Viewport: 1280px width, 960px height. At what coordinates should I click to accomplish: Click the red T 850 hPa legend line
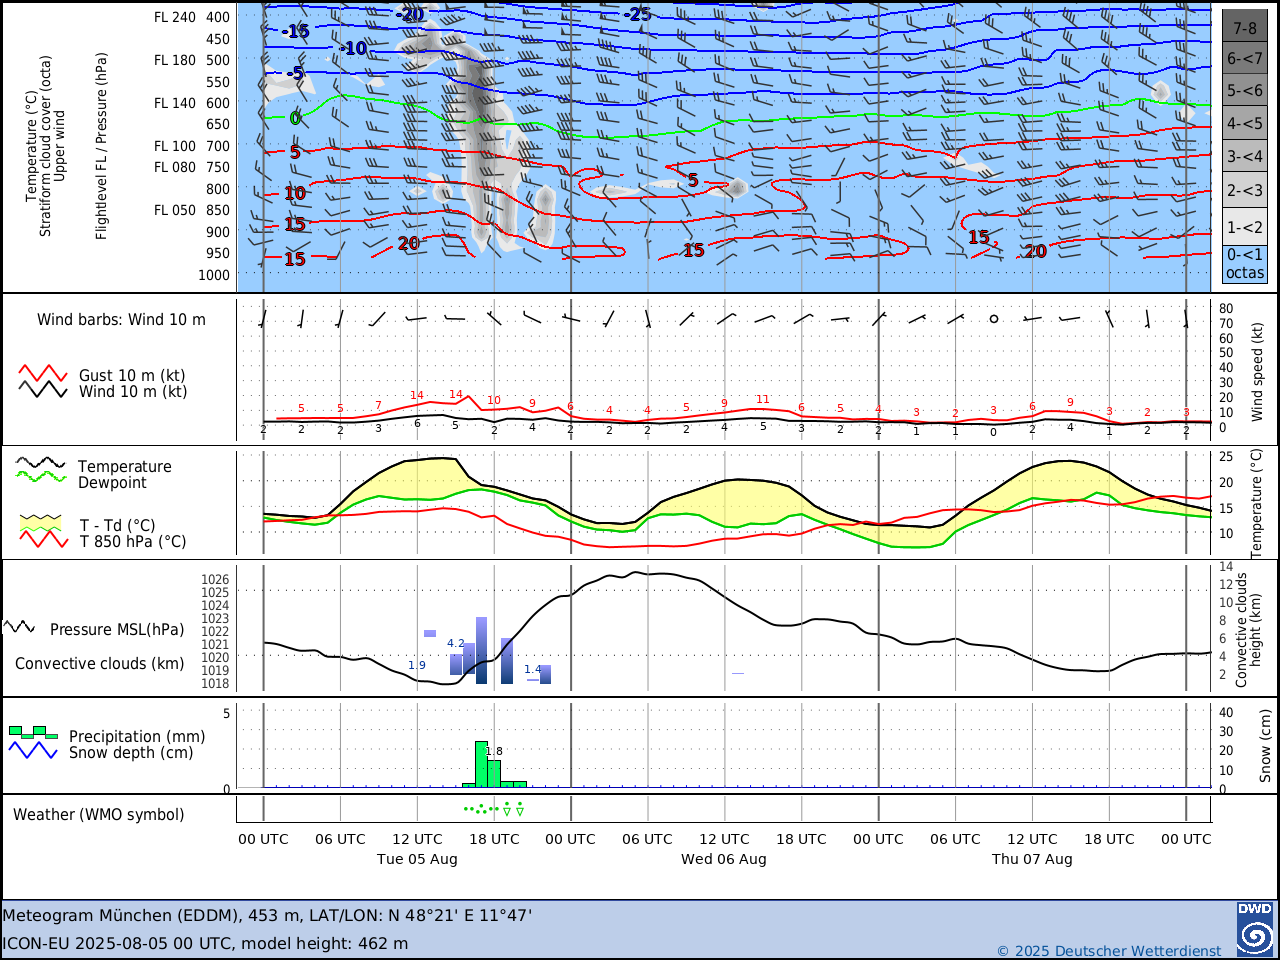[44, 539]
